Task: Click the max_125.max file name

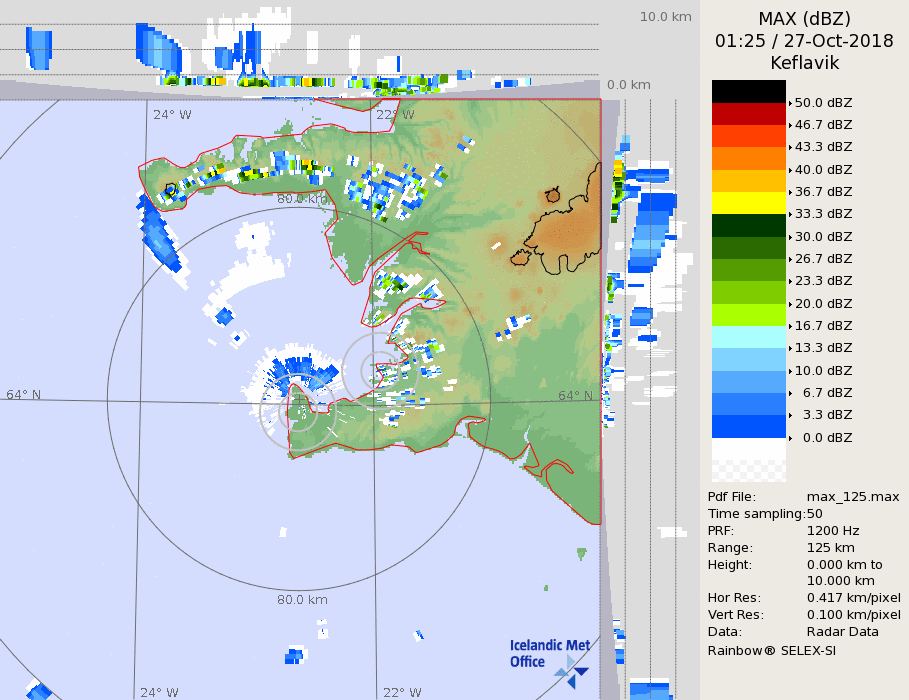Action: tap(853, 497)
